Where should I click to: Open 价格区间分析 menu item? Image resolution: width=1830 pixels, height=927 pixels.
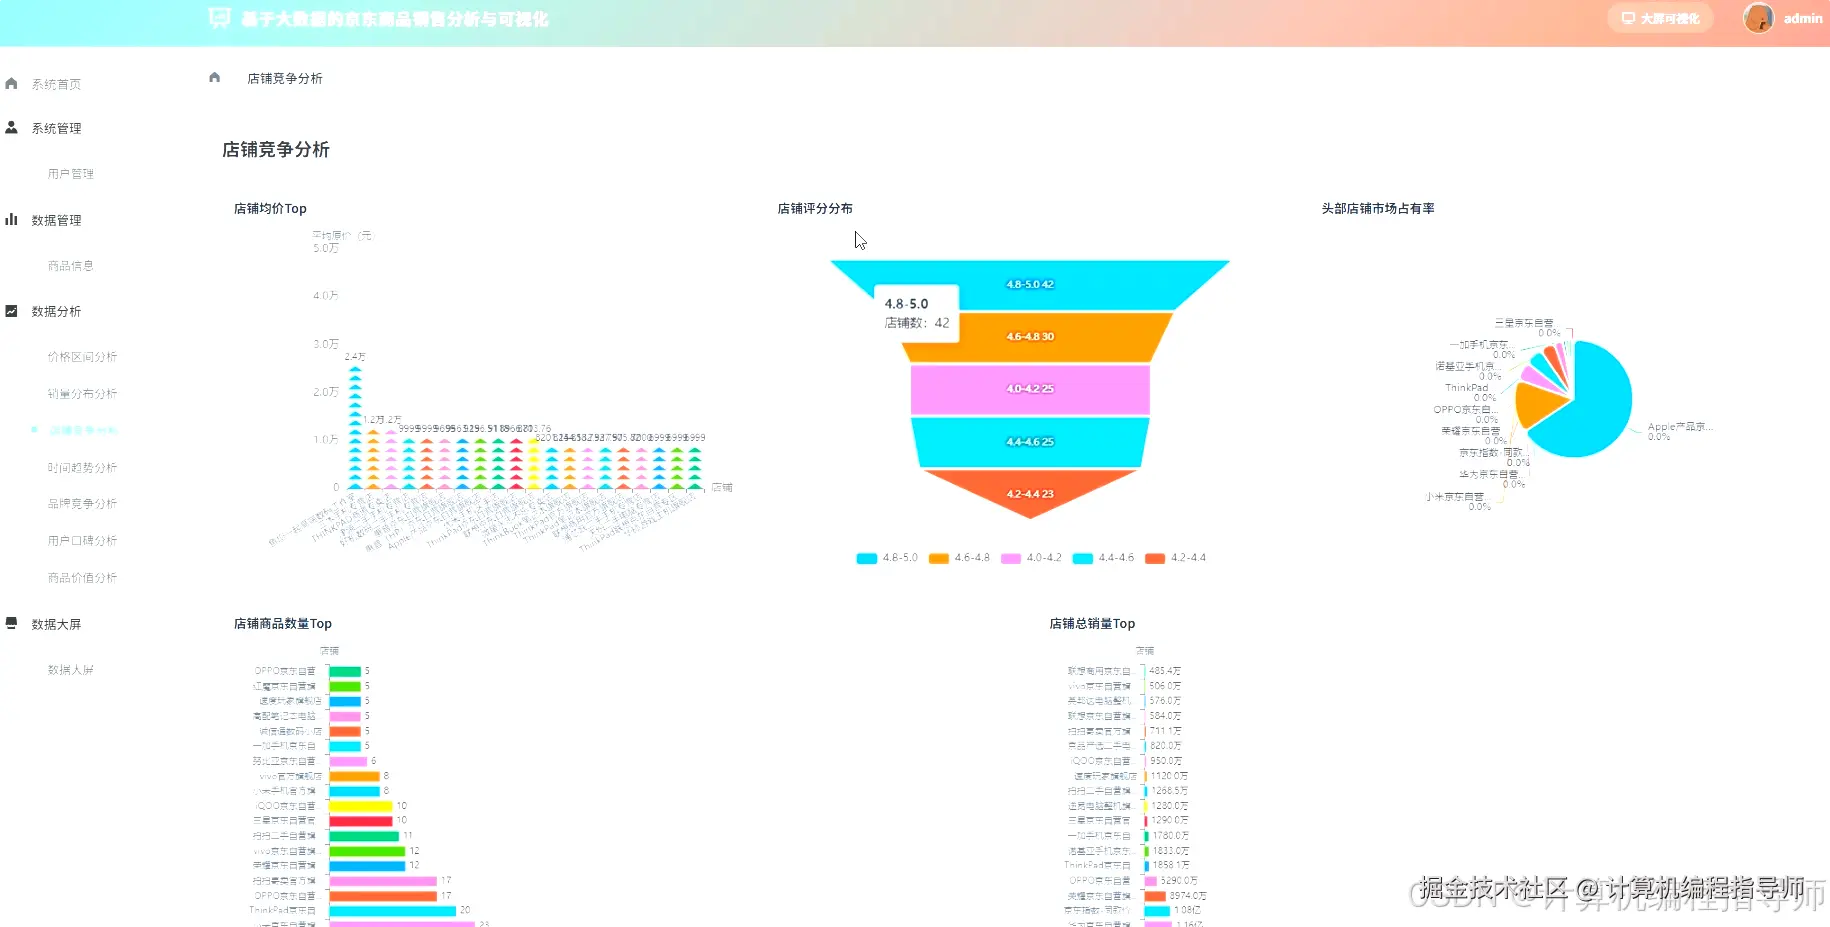click(x=82, y=357)
